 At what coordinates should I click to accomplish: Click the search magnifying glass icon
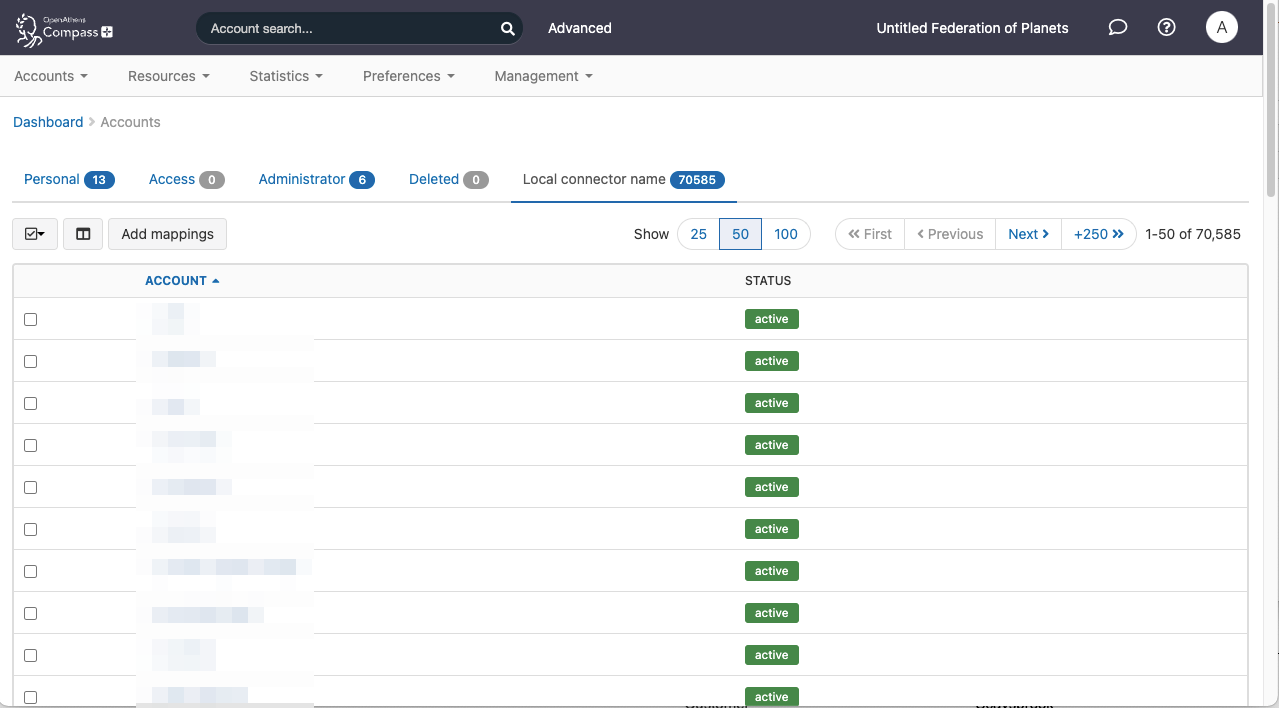coord(506,28)
